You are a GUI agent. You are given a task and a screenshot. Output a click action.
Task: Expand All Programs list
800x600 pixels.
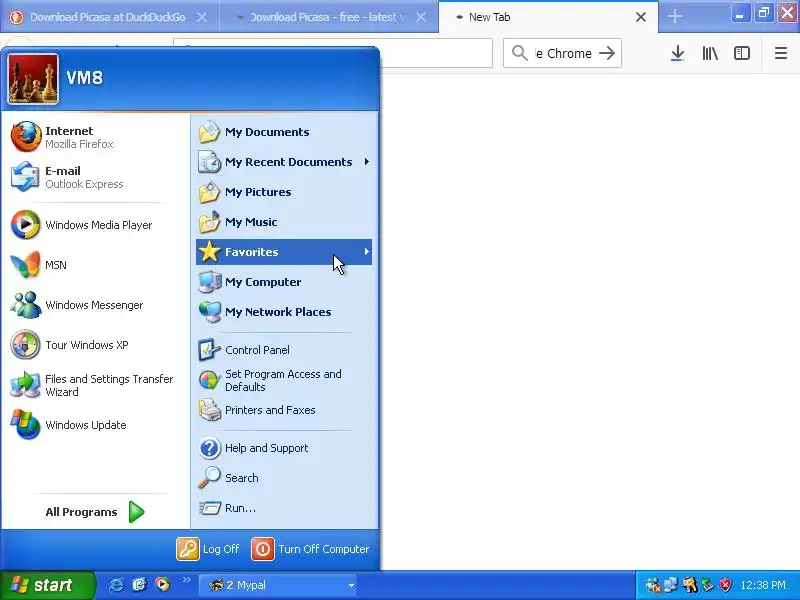[x=95, y=512]
